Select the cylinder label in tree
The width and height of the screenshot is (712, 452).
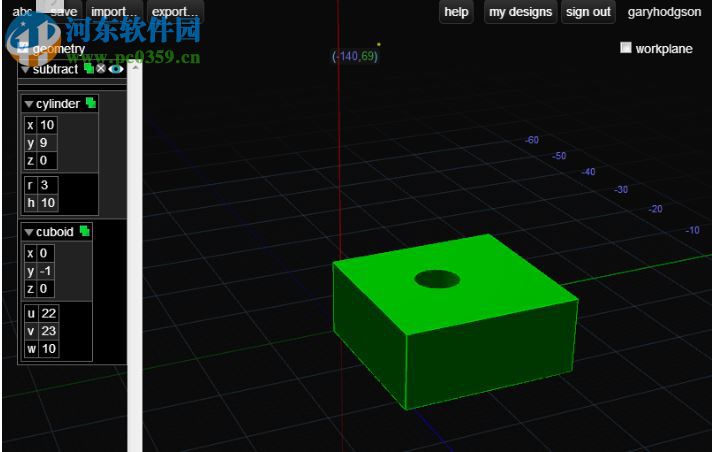point(58,104)
